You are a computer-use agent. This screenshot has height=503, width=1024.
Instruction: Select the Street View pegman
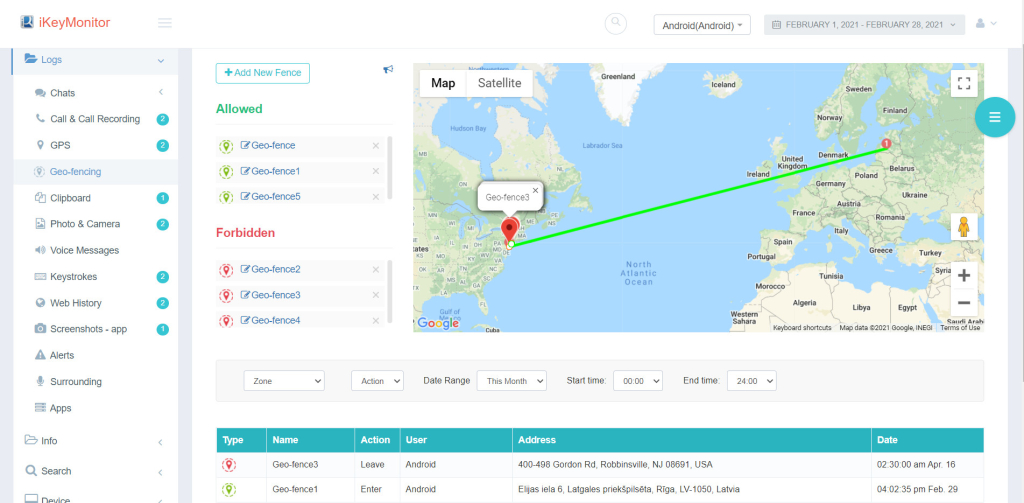[x=963, y=227]
